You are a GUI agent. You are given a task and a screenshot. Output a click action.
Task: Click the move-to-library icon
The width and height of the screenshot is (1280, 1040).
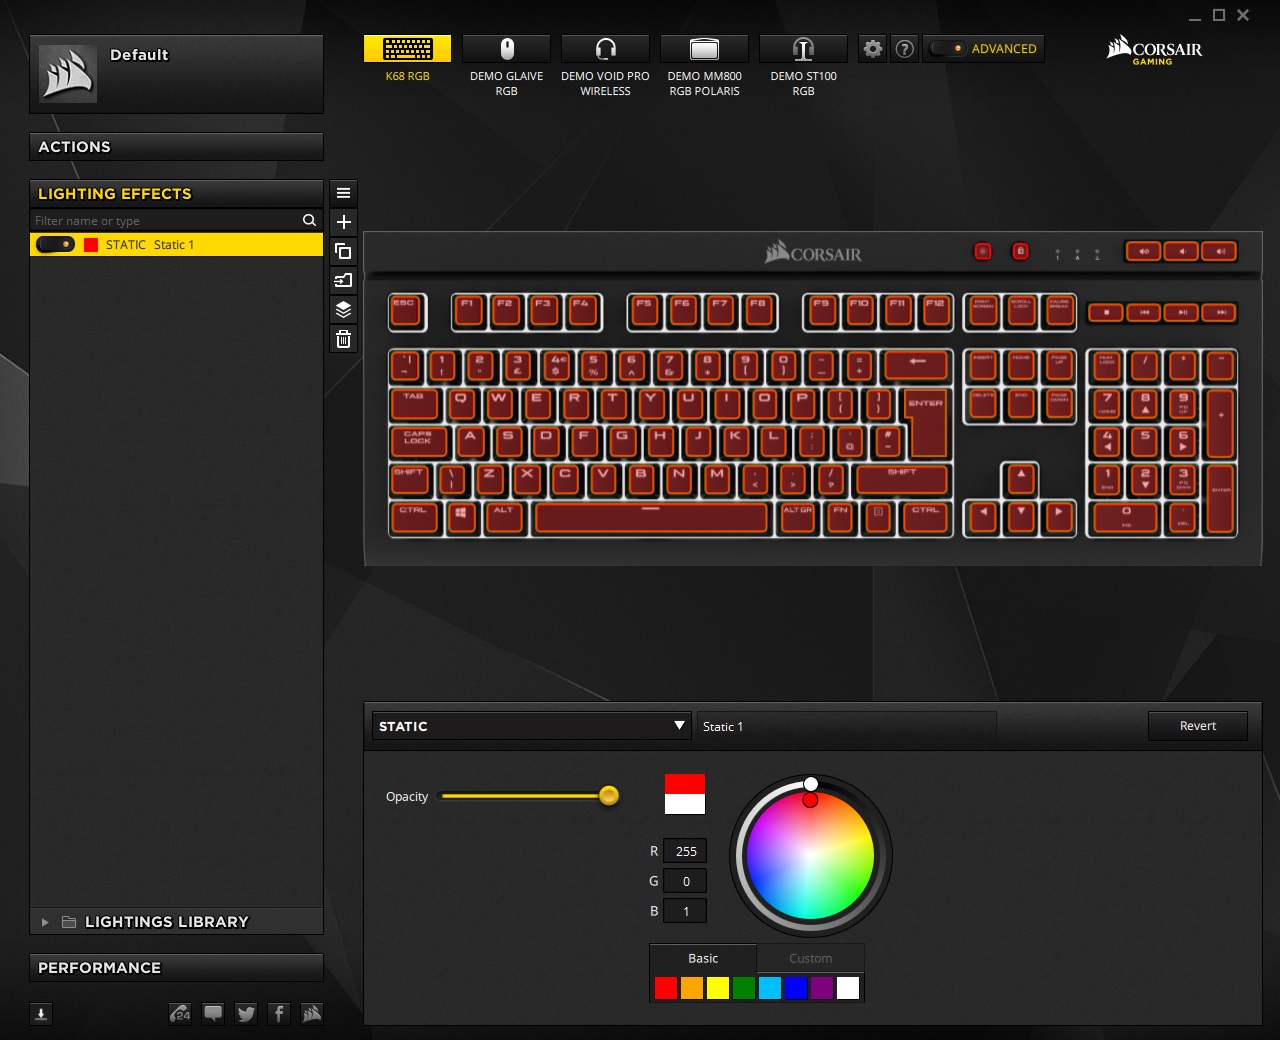point(343,280)
